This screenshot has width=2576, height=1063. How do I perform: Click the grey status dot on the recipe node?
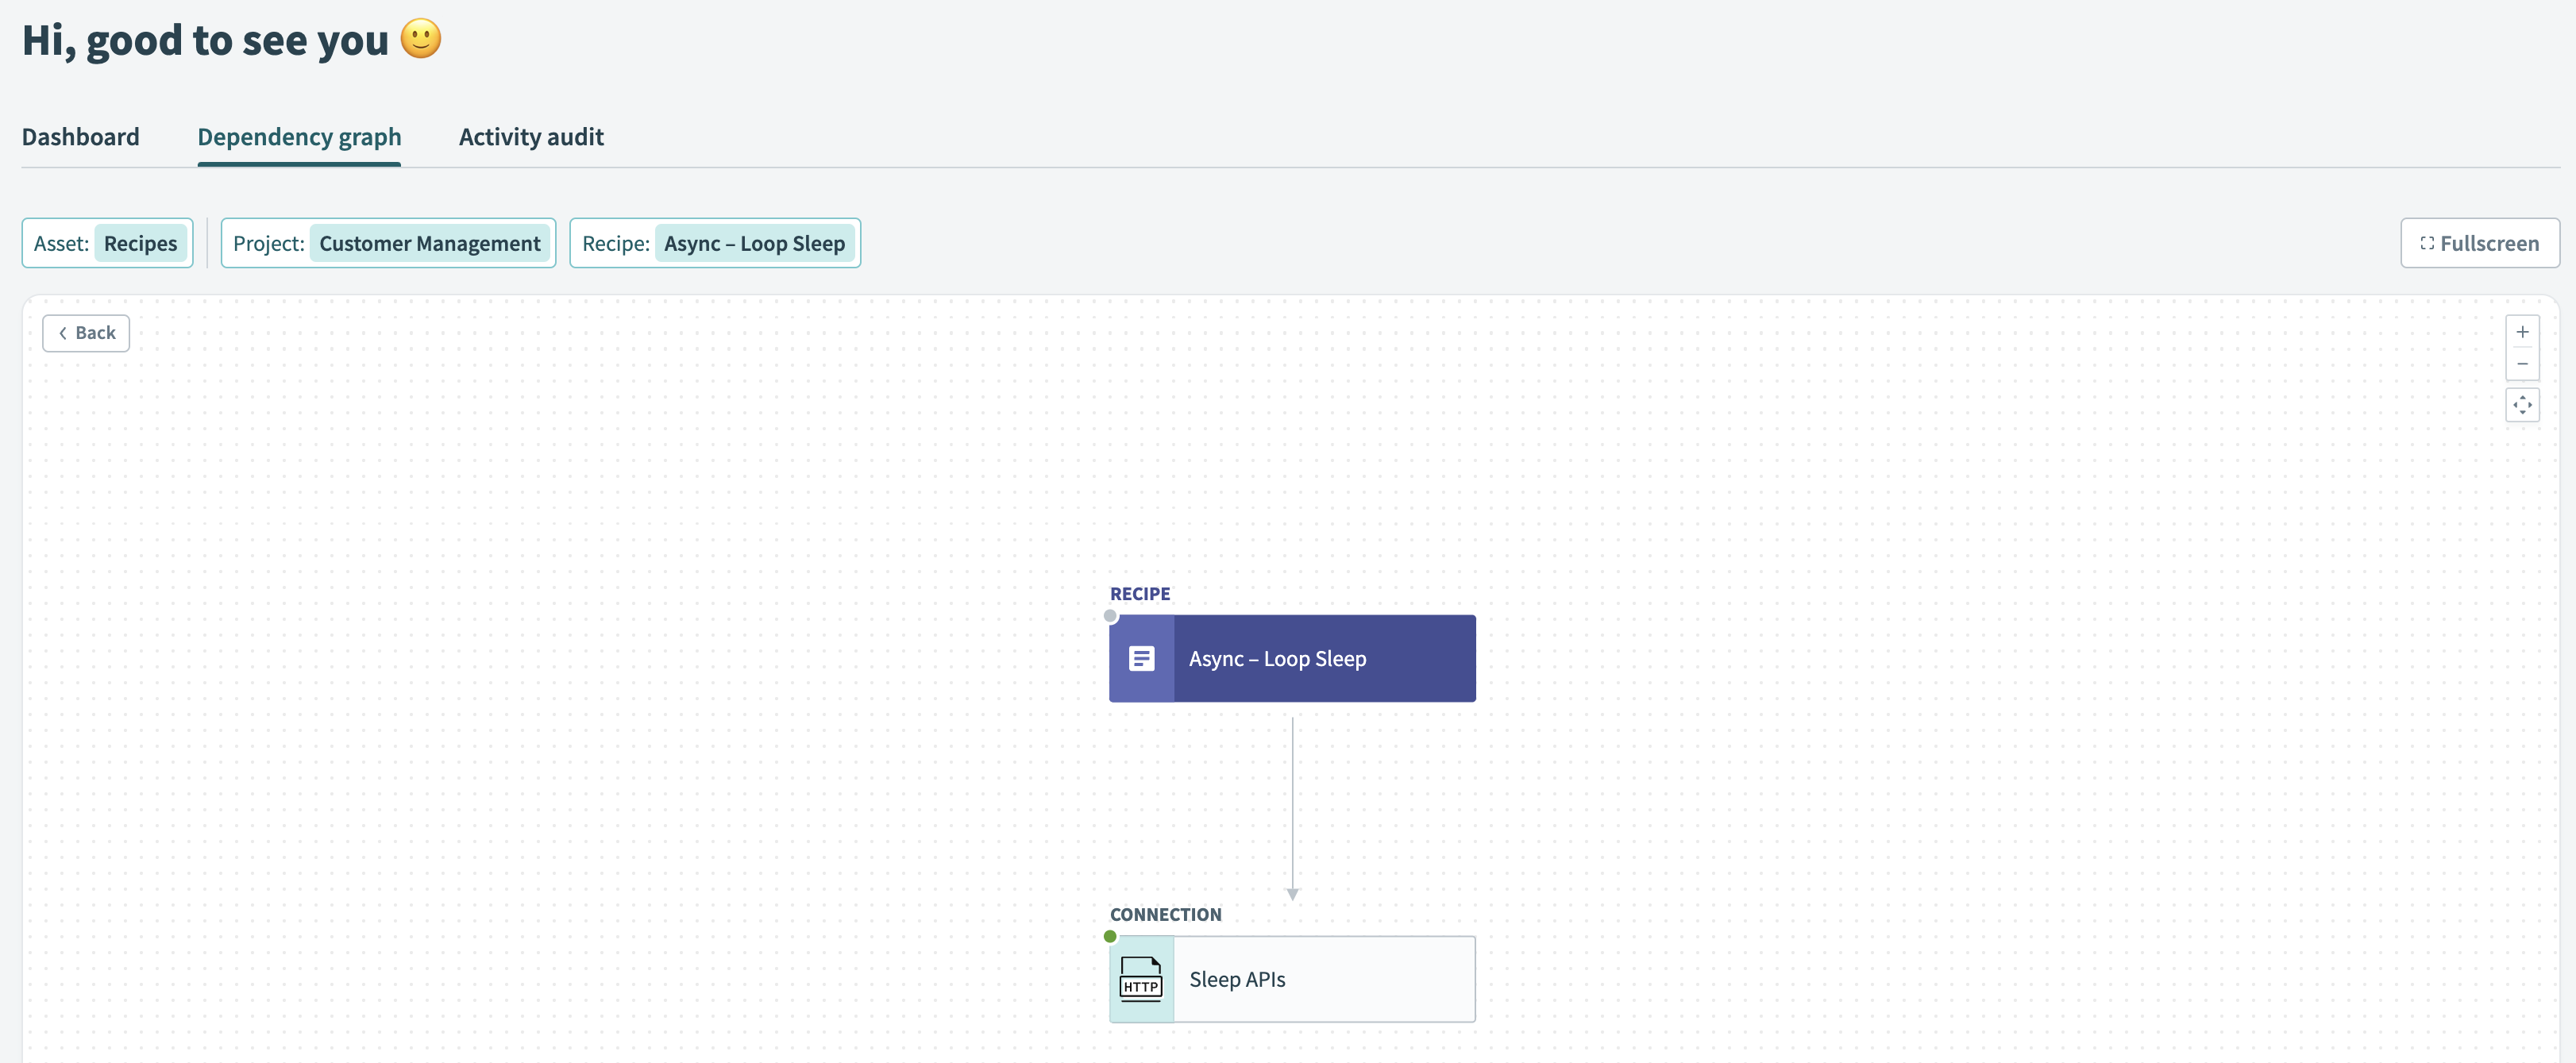pos(1110,616)
